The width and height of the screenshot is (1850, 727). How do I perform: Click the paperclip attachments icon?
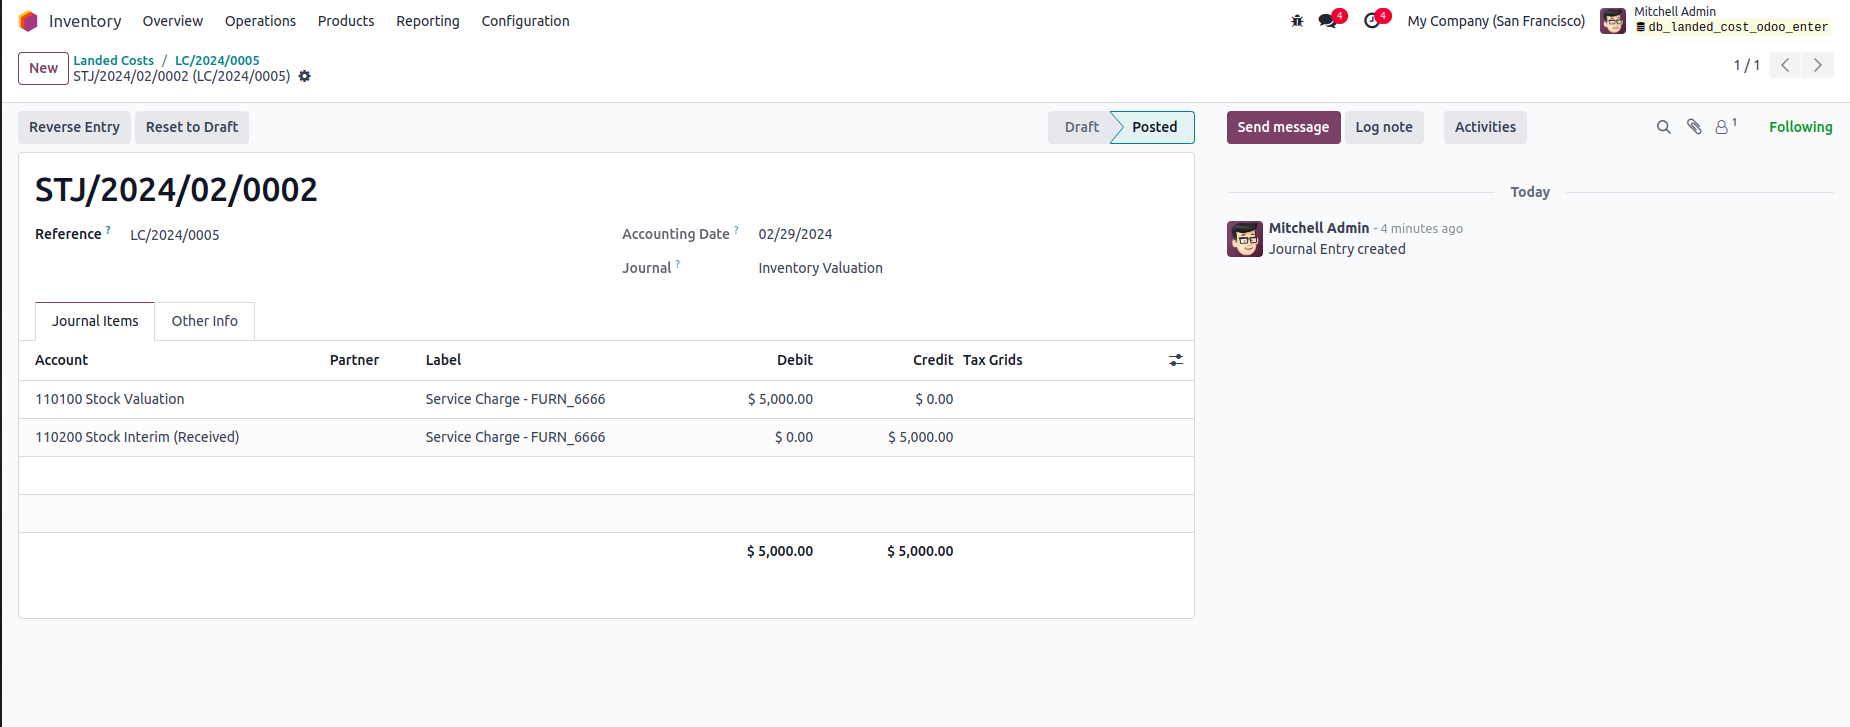(x=1694, y=127)
